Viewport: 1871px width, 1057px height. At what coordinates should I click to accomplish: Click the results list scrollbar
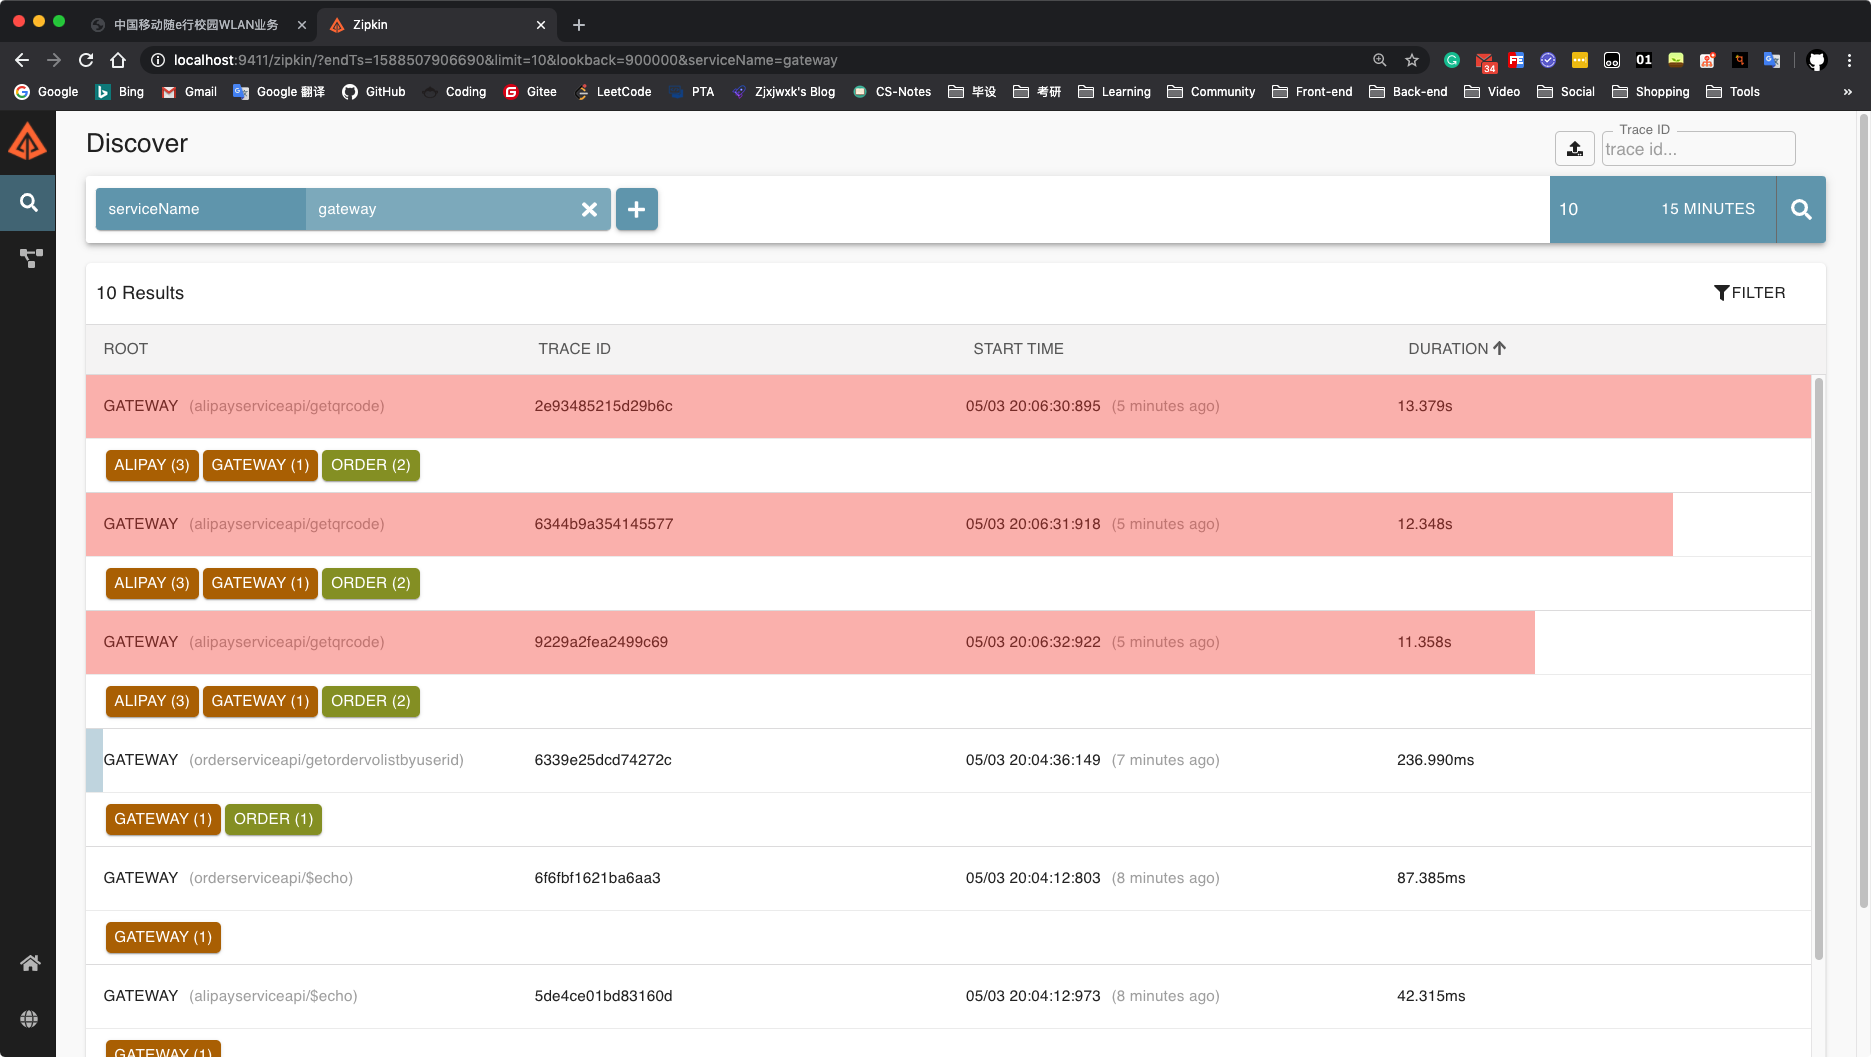pos(1819,668)
